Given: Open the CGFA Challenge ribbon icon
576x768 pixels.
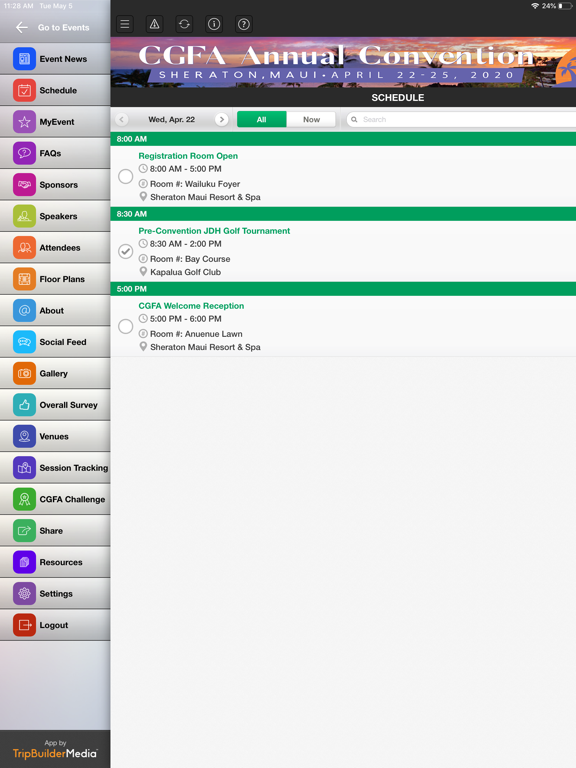Looking at the screenshot, I should pyautogui.click(x=24, y=499).
